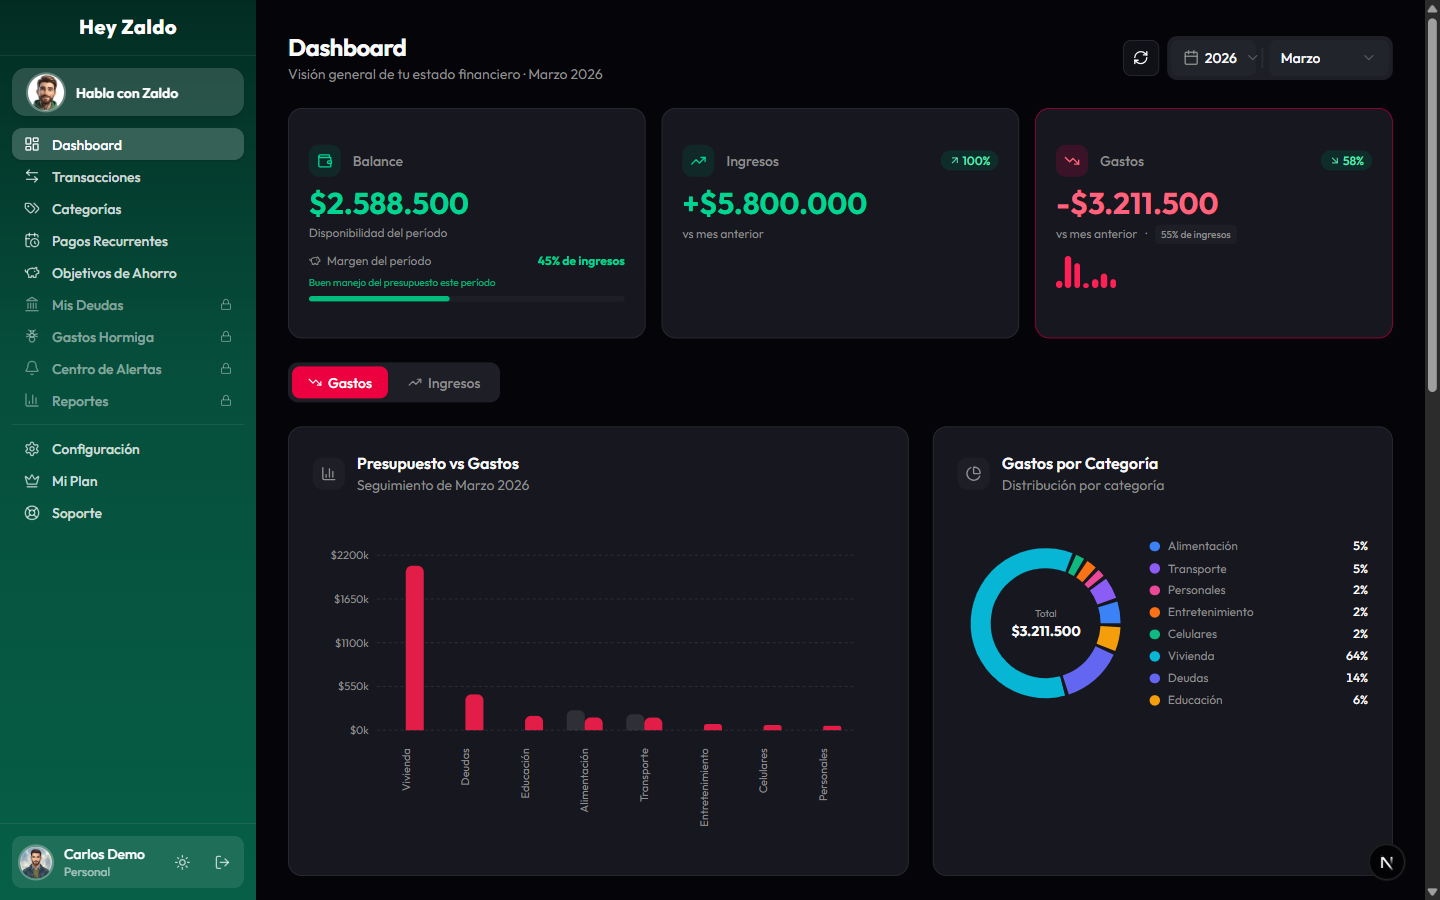Viewport: 1440px width, 900px height.
Task: Open Transacciones from the sidebar icon
Action: 31,177
